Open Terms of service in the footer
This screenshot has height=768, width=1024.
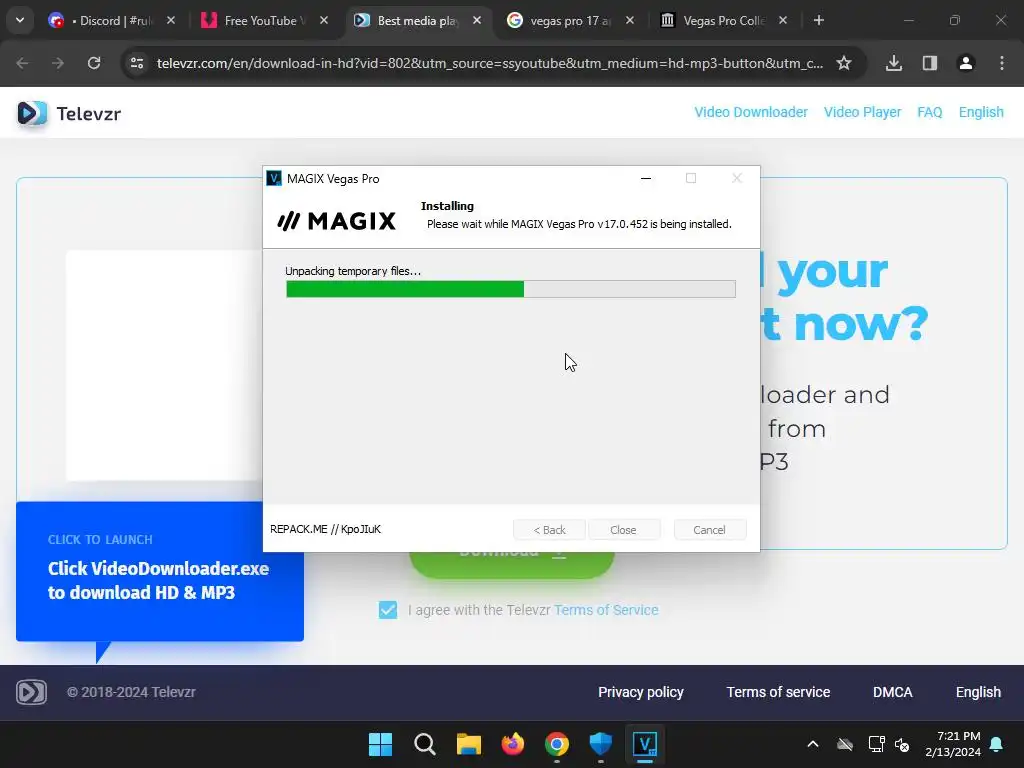(778, 692)
